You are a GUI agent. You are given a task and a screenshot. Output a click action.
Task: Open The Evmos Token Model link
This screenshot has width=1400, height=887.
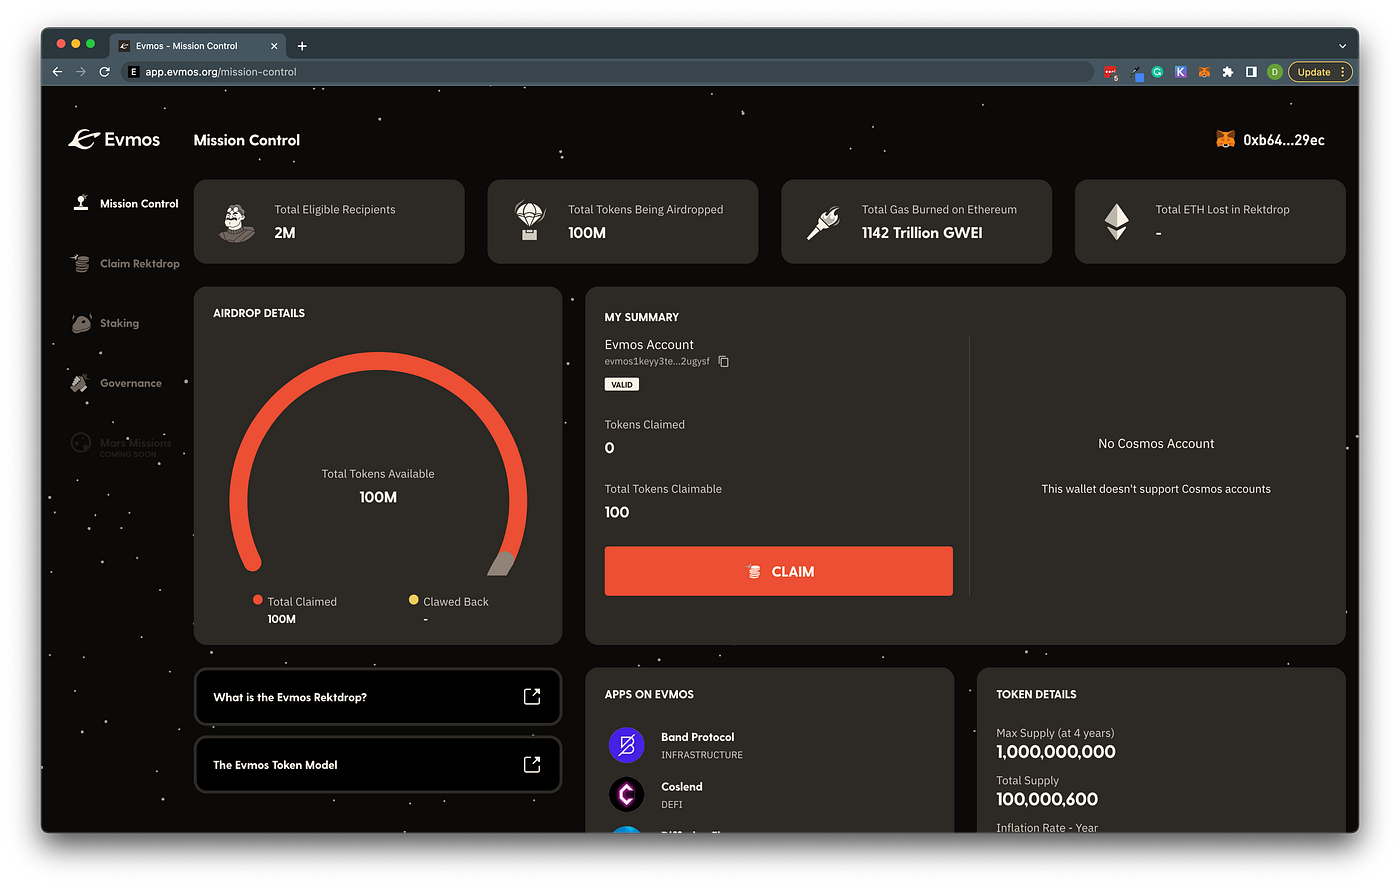(378, 765)
